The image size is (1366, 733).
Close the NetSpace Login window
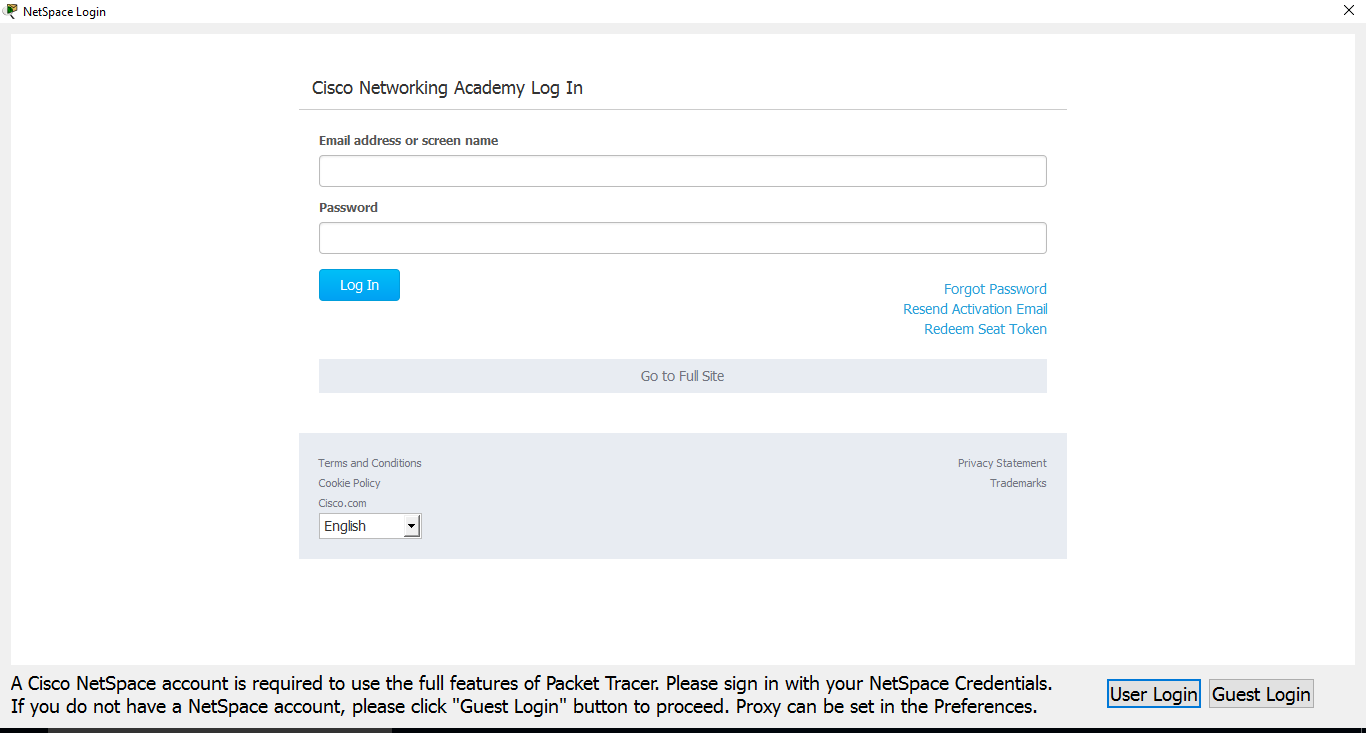tap(1349, 10)
